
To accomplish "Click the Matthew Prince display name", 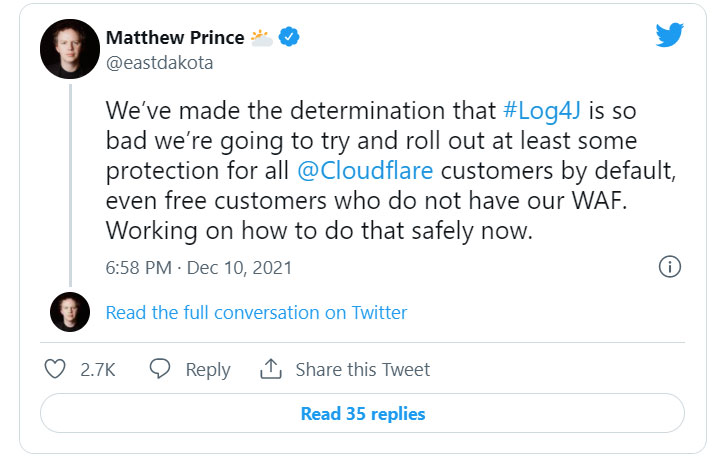I will tap(174, 38).
